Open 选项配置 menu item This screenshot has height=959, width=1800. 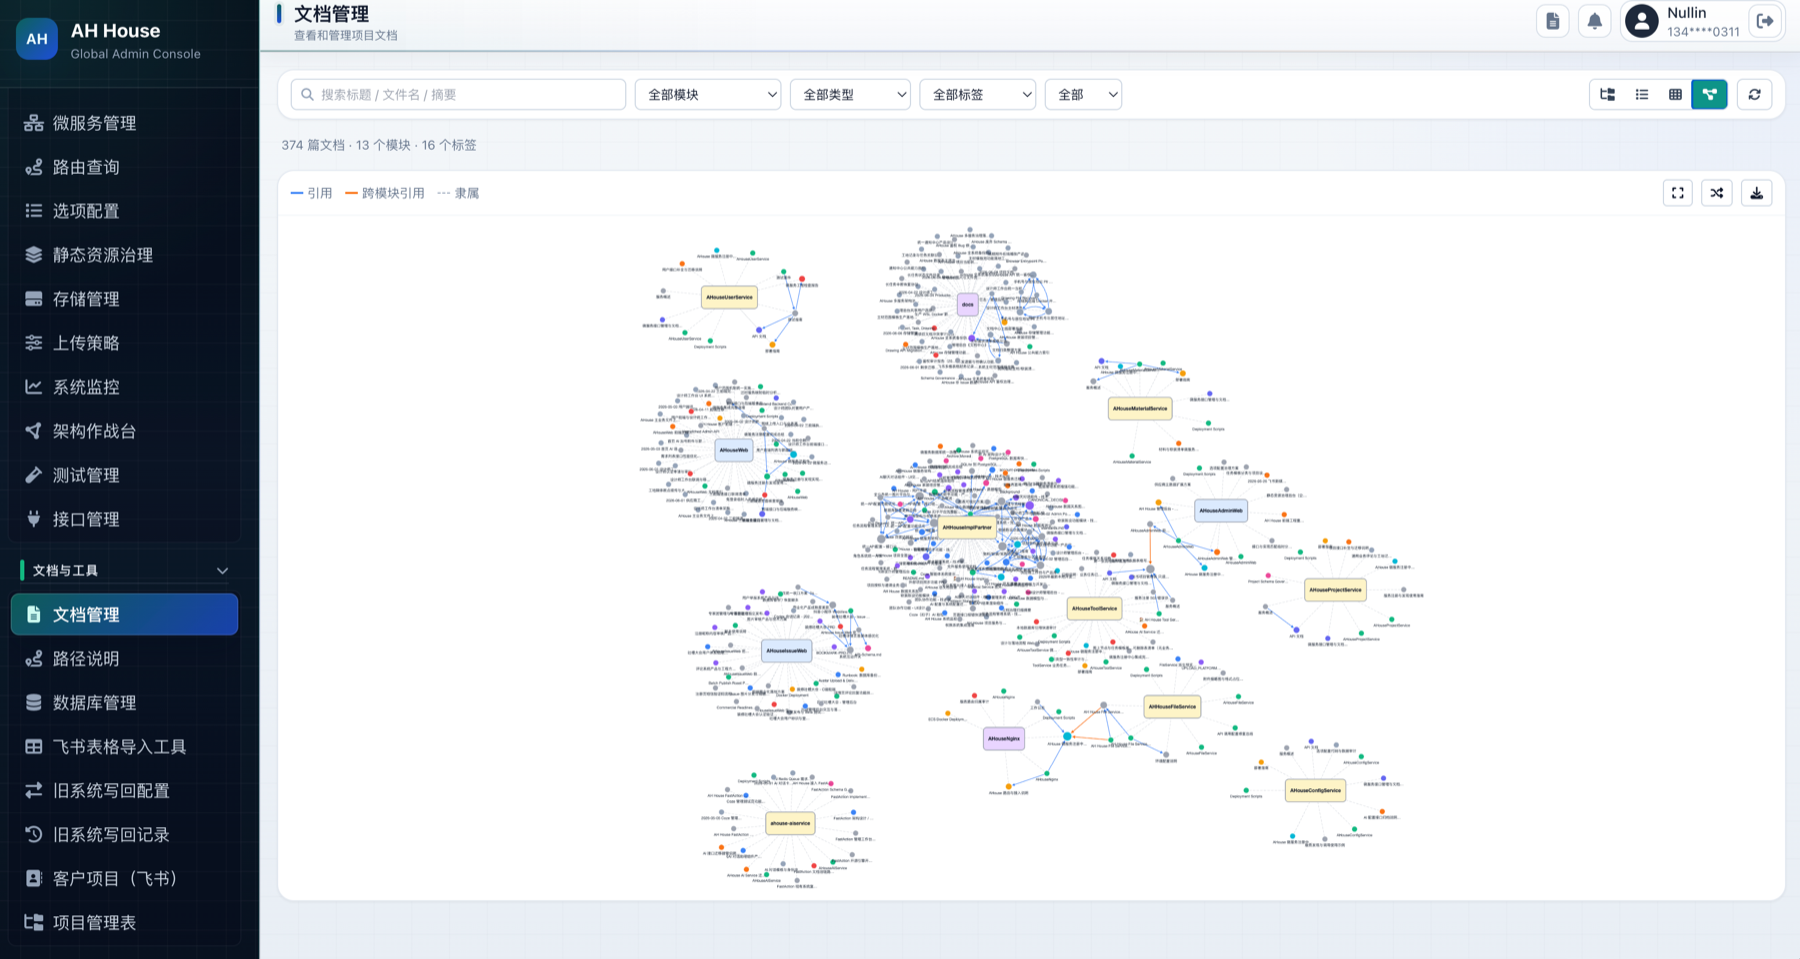pos(125,211)
